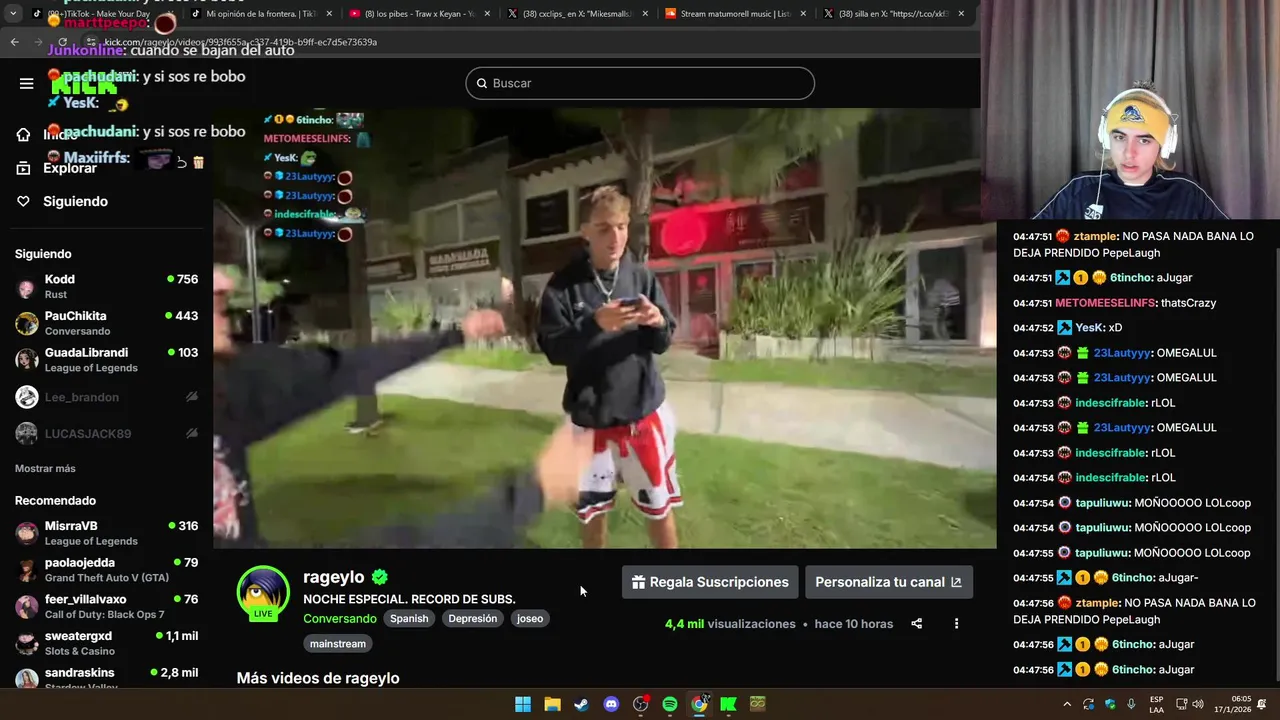Click the microphone icon in system tray
The height and width of the screenshot is (720, 1280).
1131,704
